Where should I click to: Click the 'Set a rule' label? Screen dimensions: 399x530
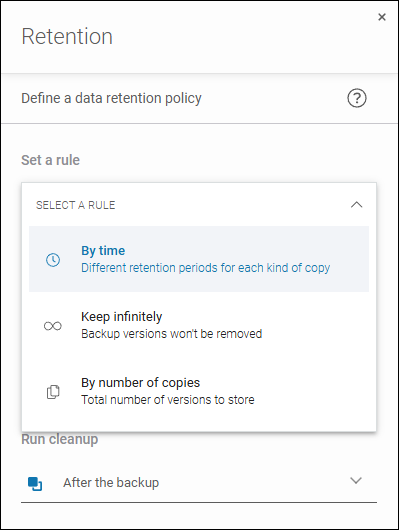[x=50, y=160]
